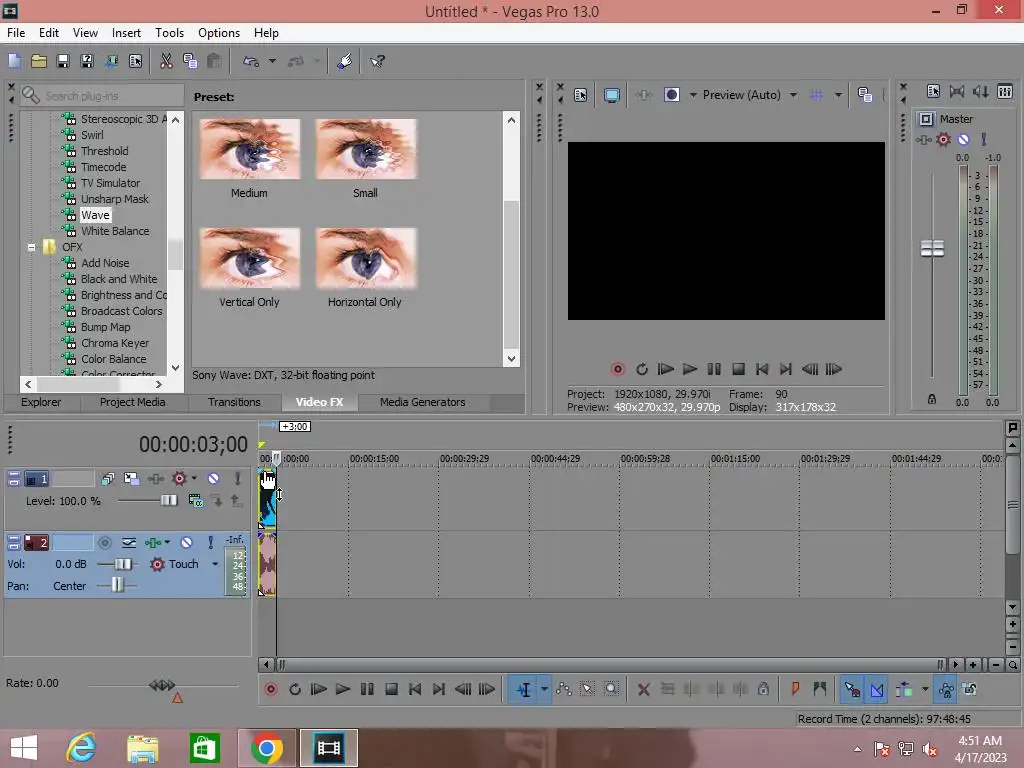
Task: Stop playback in the timeline transport bar
Action: point(391,689)
